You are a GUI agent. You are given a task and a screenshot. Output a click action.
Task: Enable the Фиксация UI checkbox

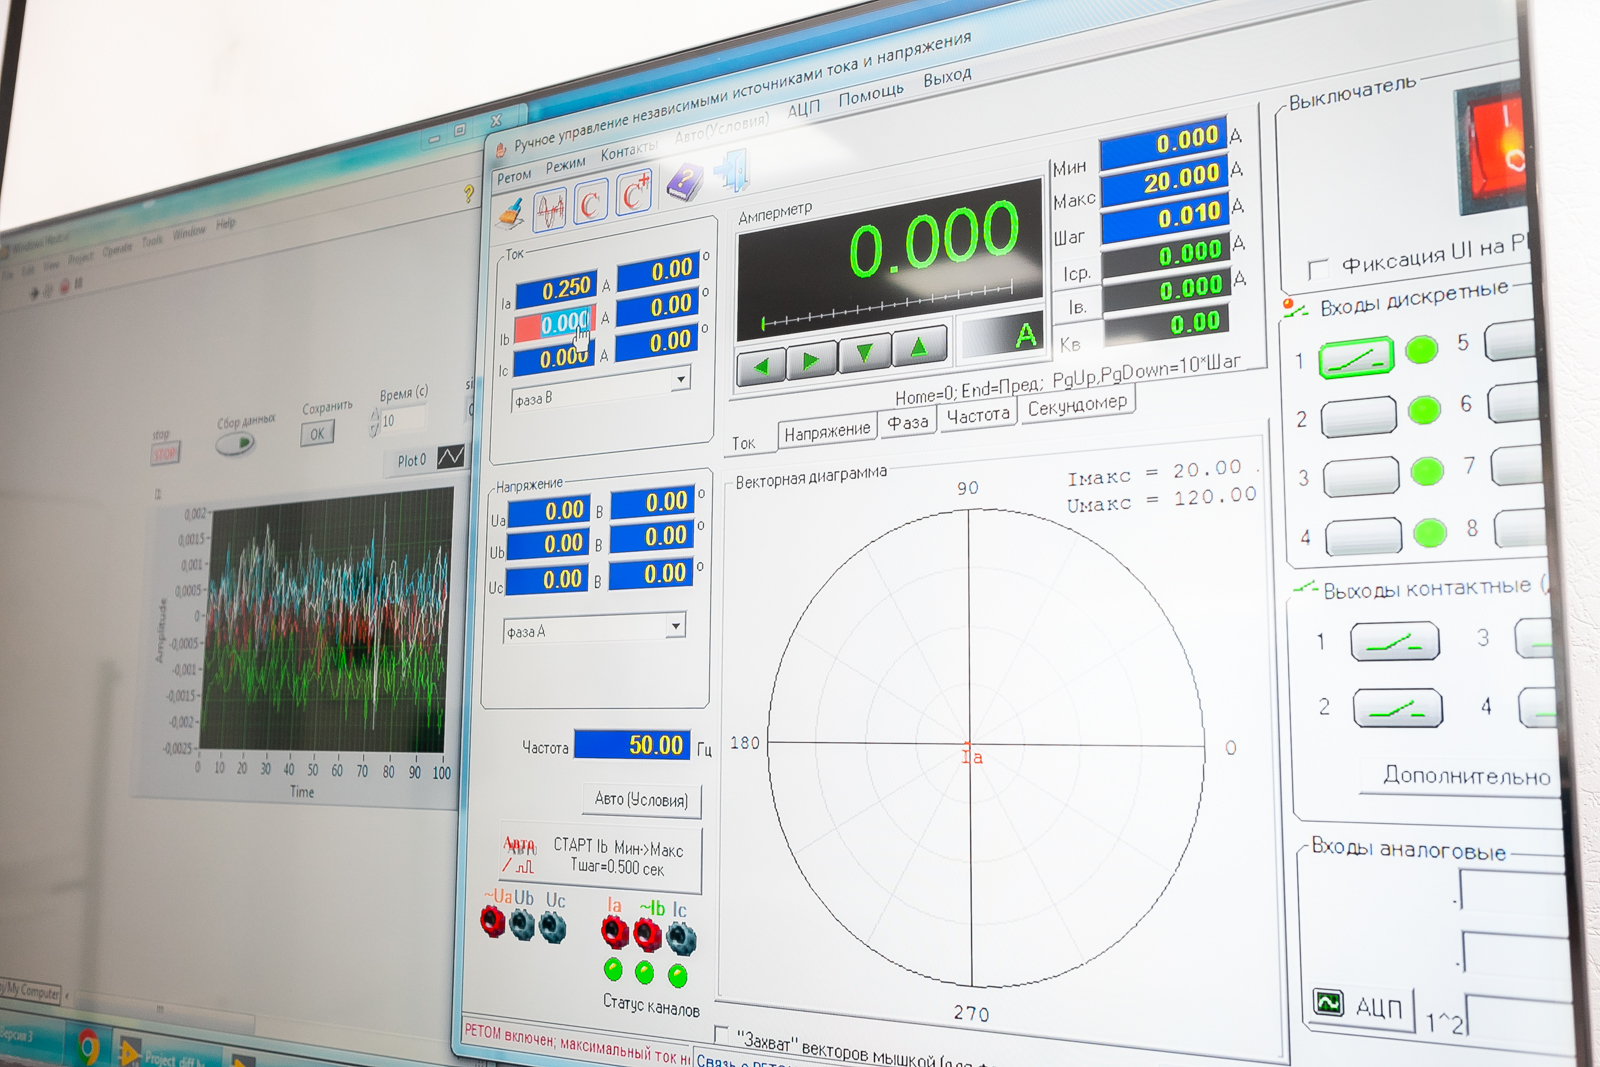tap(1318, 269)
